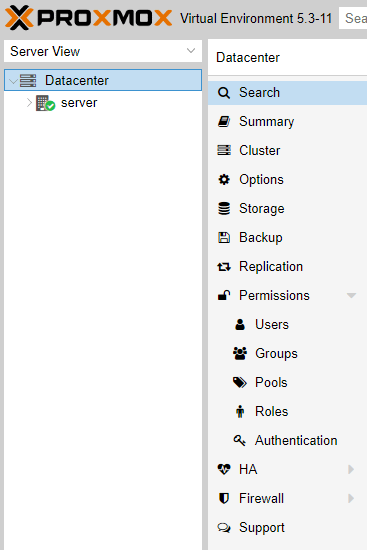
Task: Click the Authentication key icon
Action: [240, 440]
